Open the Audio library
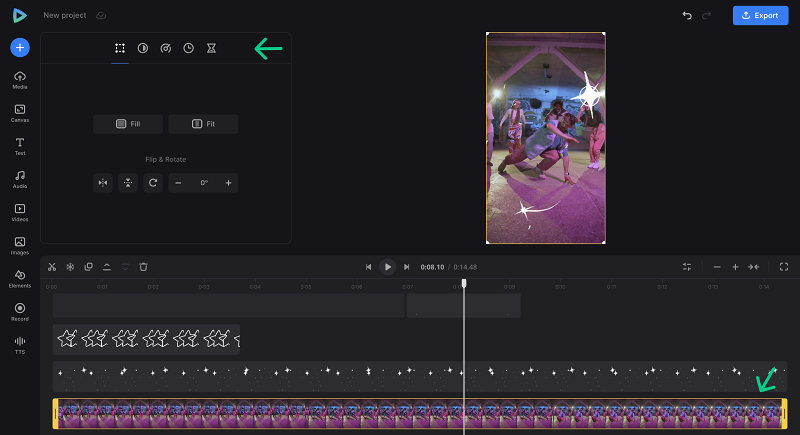 20,180
